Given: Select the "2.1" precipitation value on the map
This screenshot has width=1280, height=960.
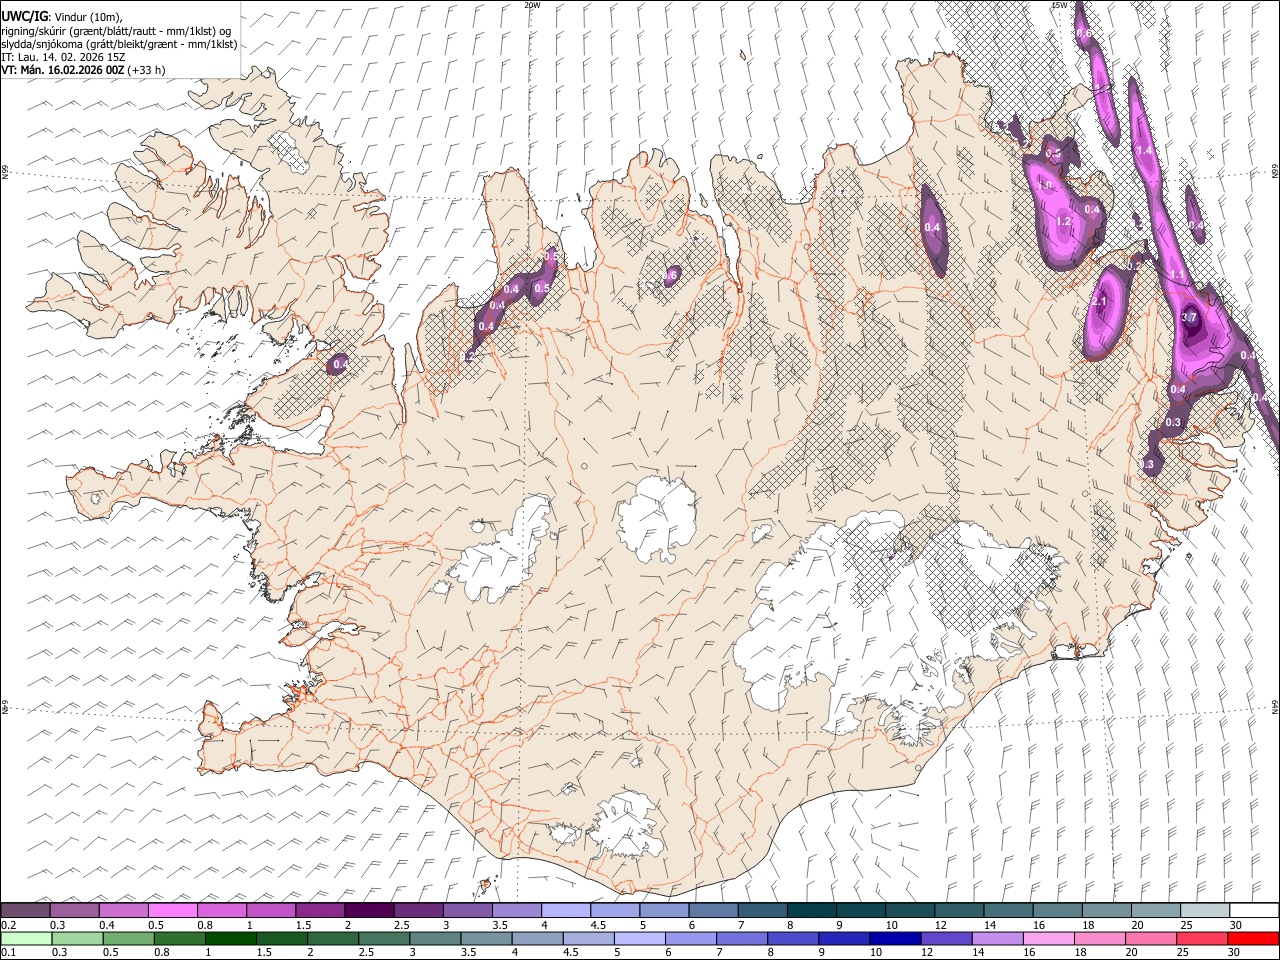Looking at the screenshot, I should 1100,302.
